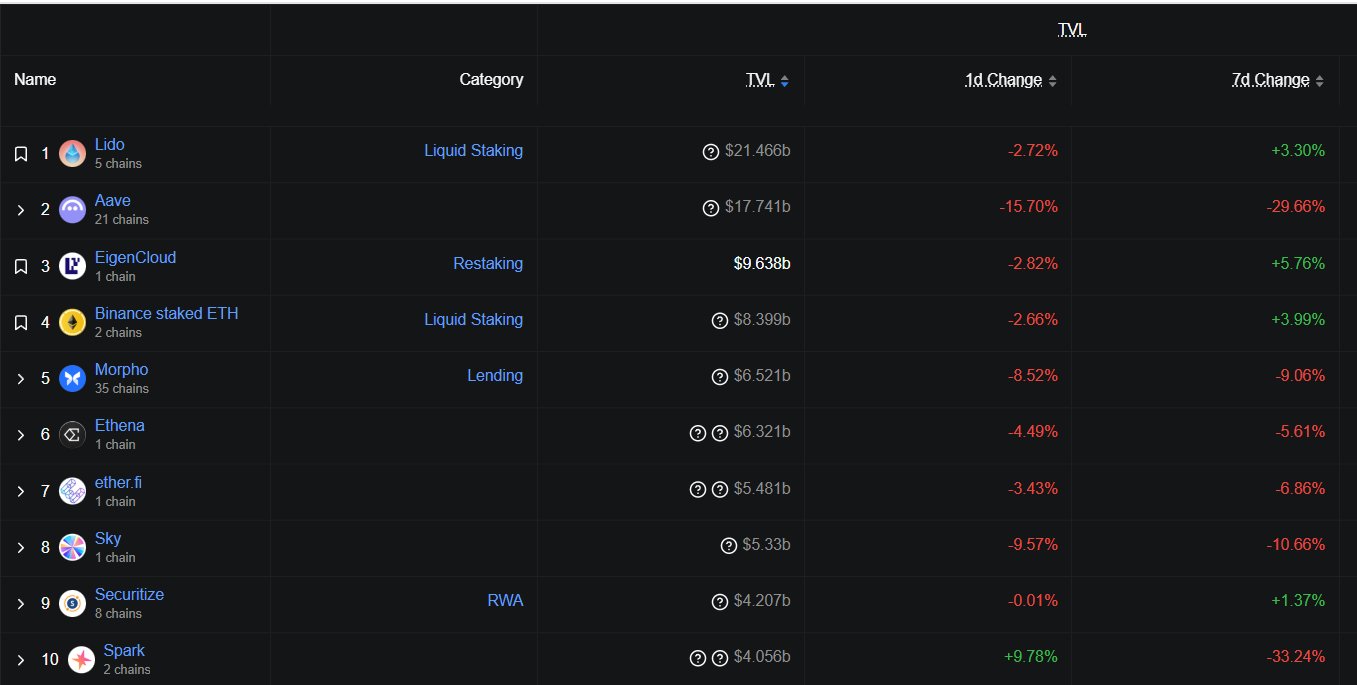This screenshot has width=1357, height=685.
Task: Click the question mark beside Lido's TVL
Action: pyautogui.click(x=711, y=152)
